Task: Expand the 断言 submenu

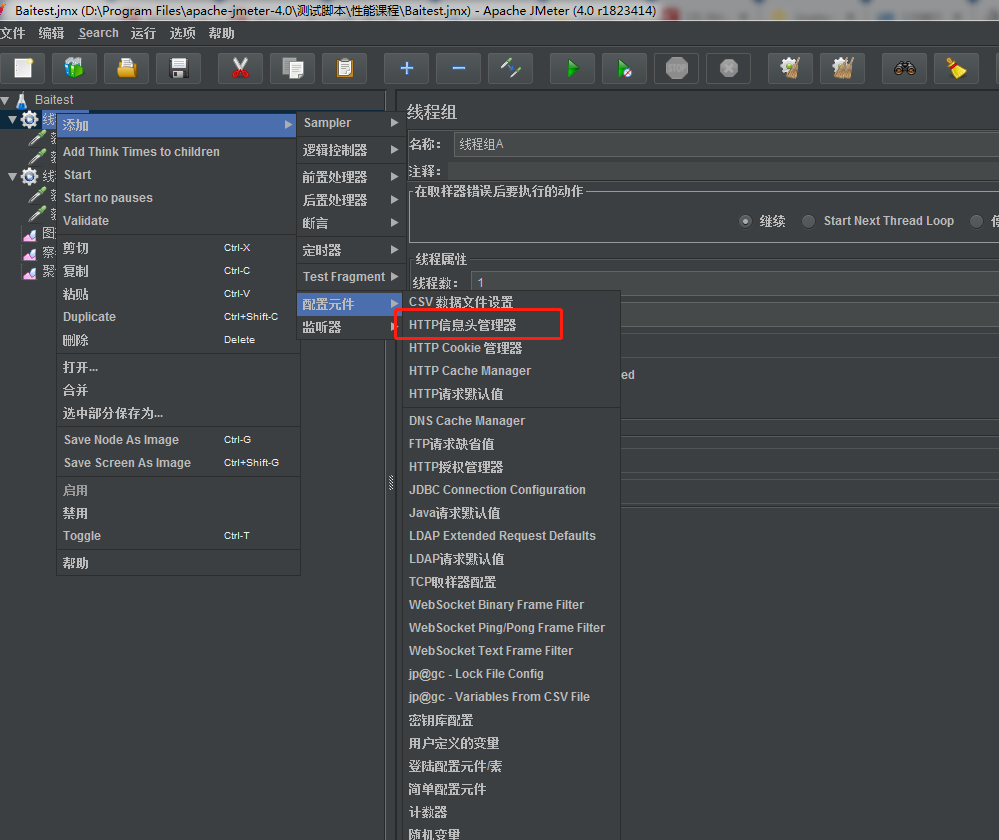Action: pyautogui.click(x=350, y=223)
